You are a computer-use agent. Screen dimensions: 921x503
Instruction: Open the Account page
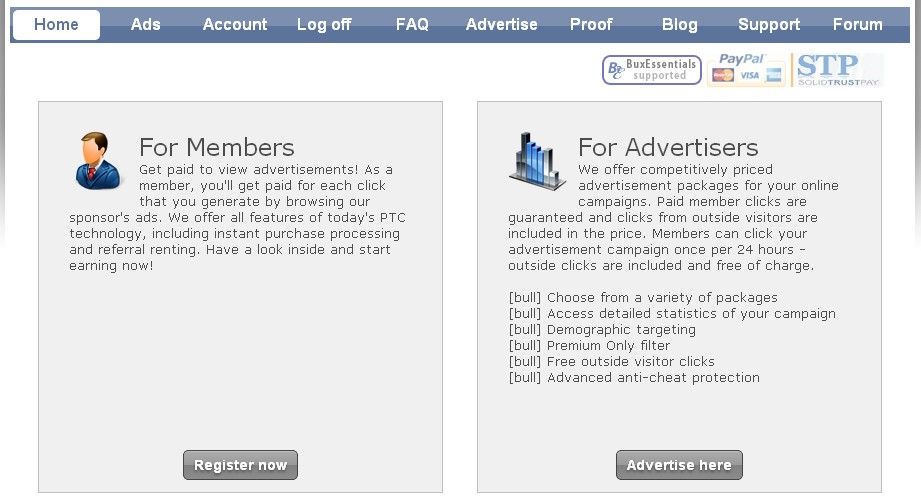(235, 25)
